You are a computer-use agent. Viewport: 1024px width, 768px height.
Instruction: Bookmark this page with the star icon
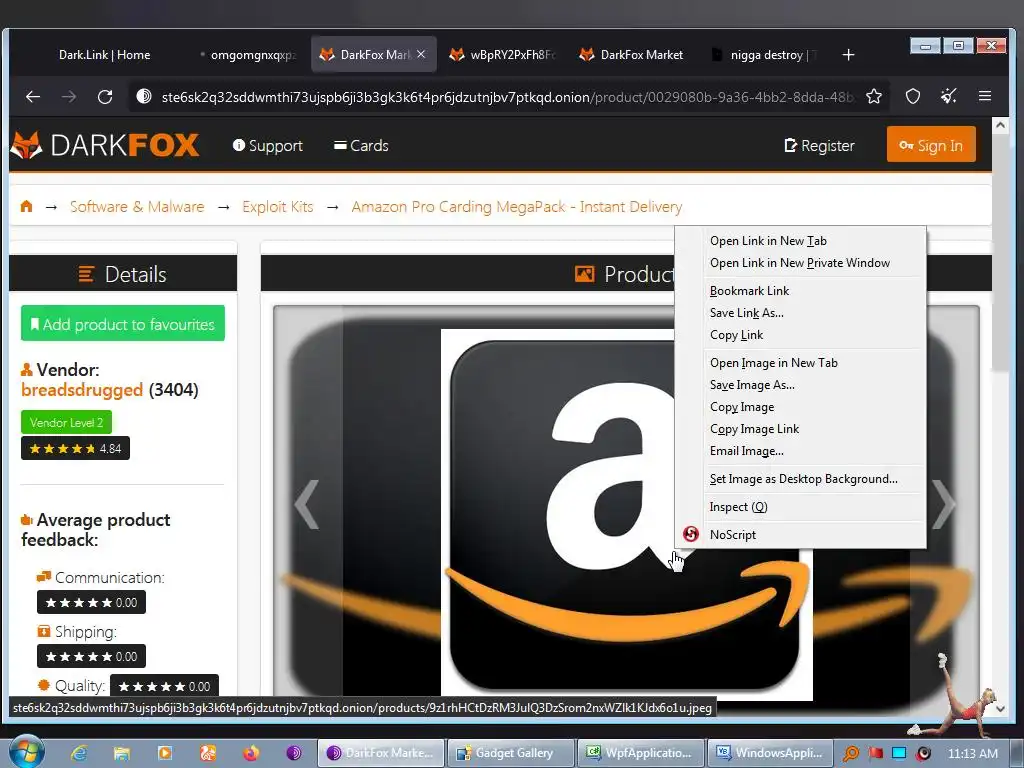[x=874, y=97]
